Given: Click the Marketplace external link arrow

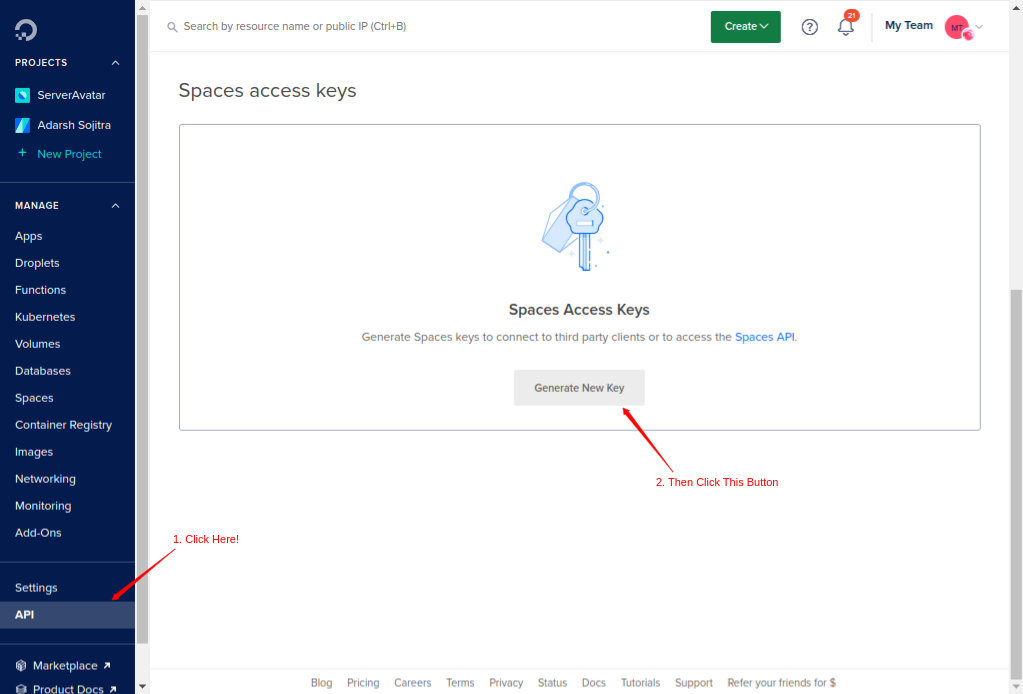Looking at the screenshot, I should (x=107, y=665).
